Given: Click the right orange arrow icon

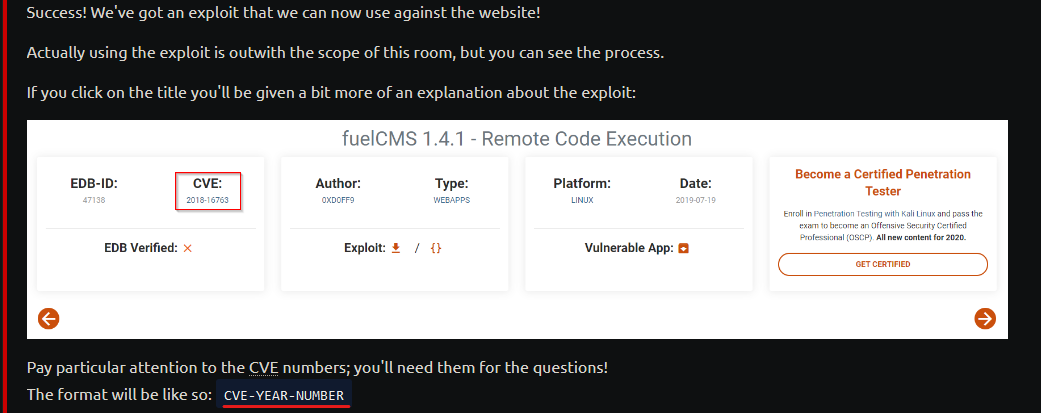Looking at the screenshot, I should coord(985,319).
